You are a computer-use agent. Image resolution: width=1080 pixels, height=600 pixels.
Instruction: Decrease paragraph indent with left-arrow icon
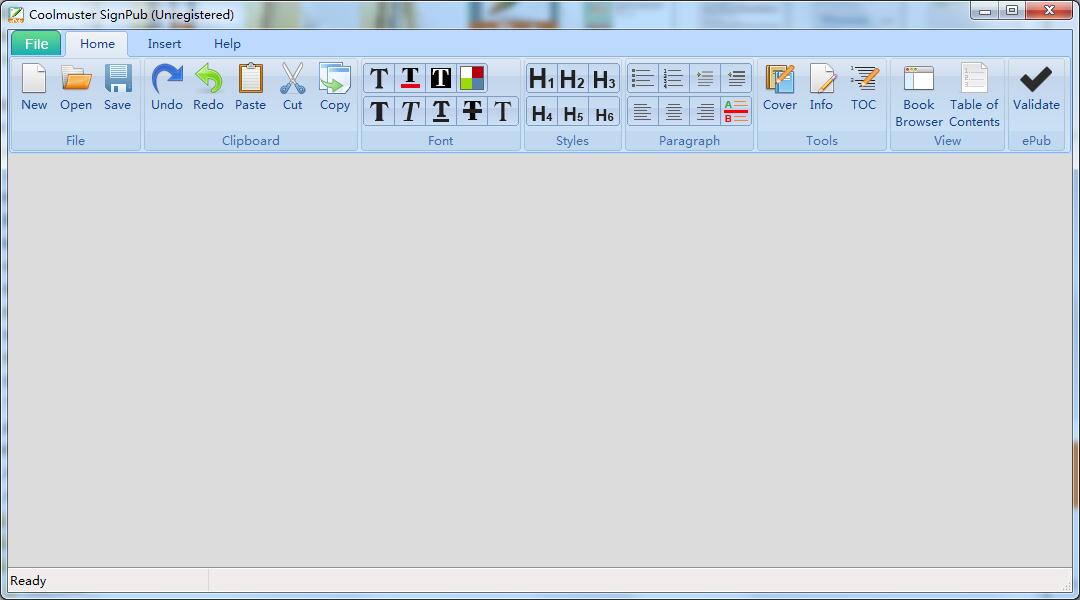736,78
